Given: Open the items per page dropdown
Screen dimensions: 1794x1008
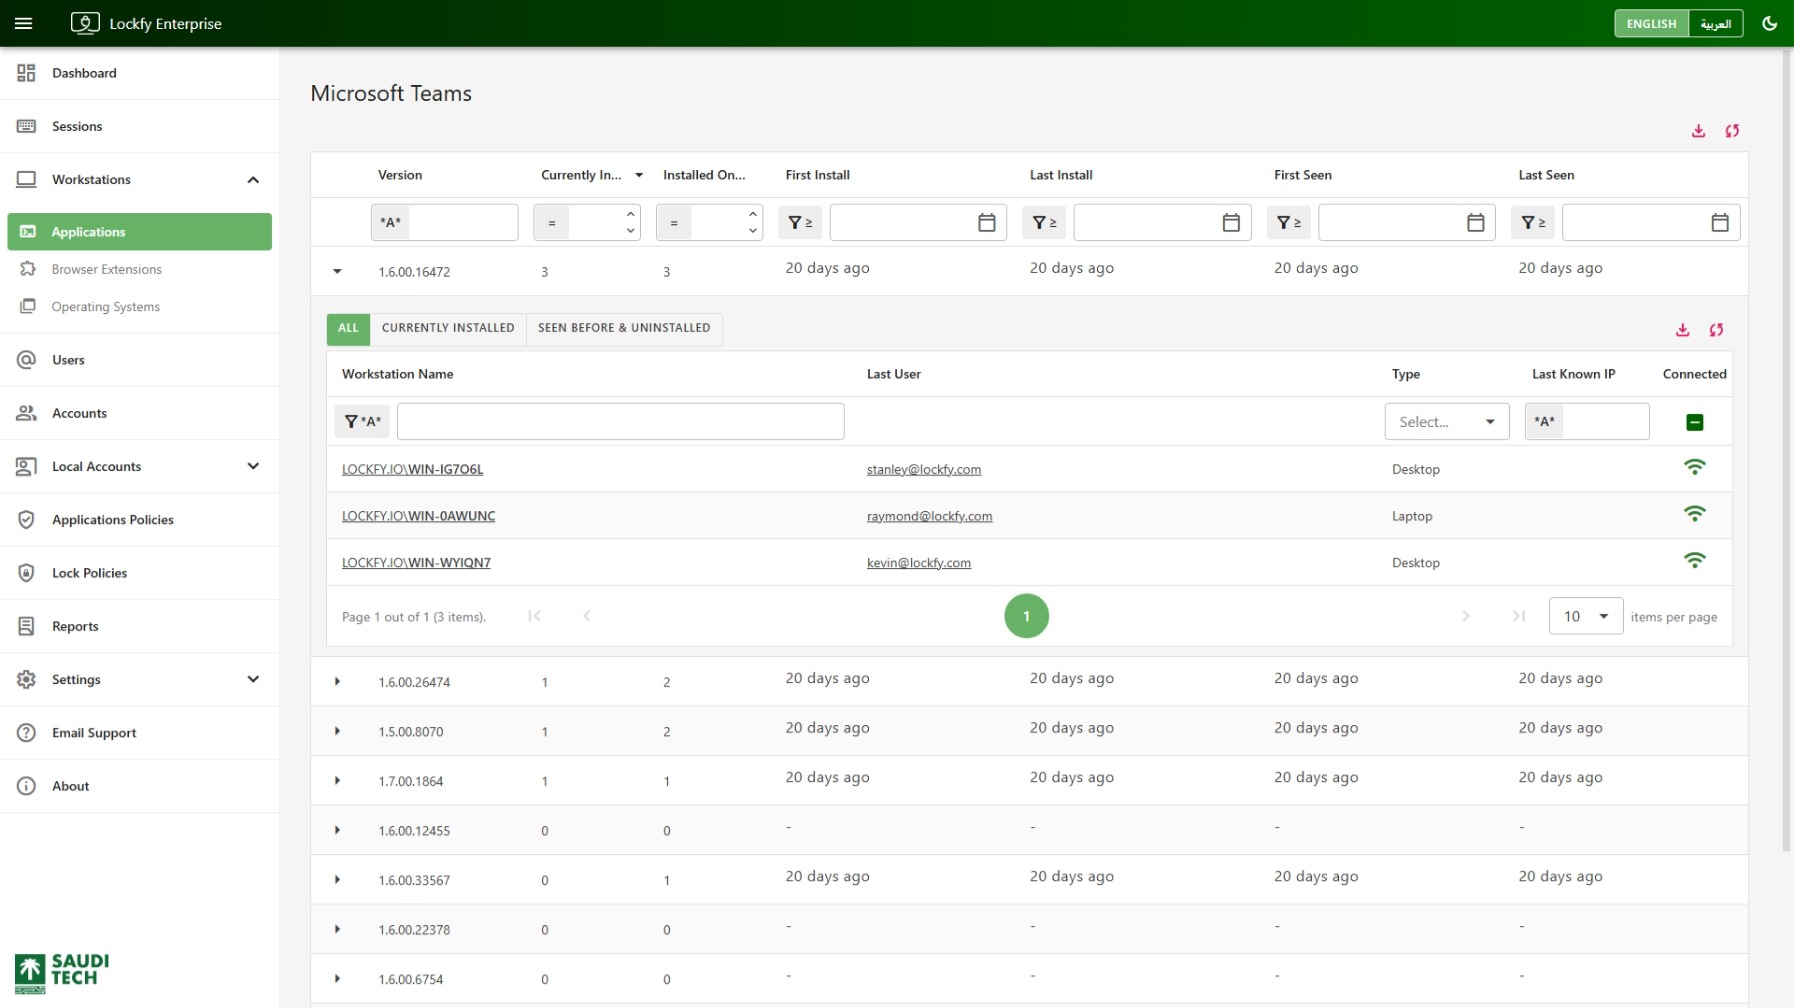Looking at the screenshot, I should (1585, 616).
